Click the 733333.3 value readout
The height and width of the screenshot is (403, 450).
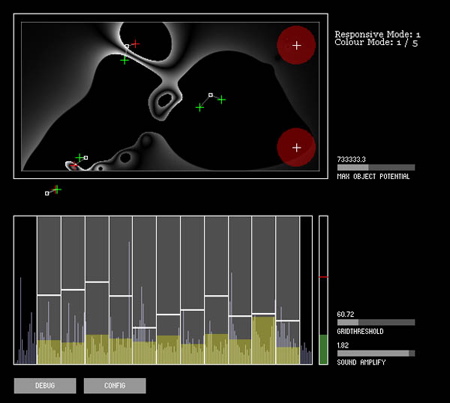pyautogui.click(x=351, y=159)
